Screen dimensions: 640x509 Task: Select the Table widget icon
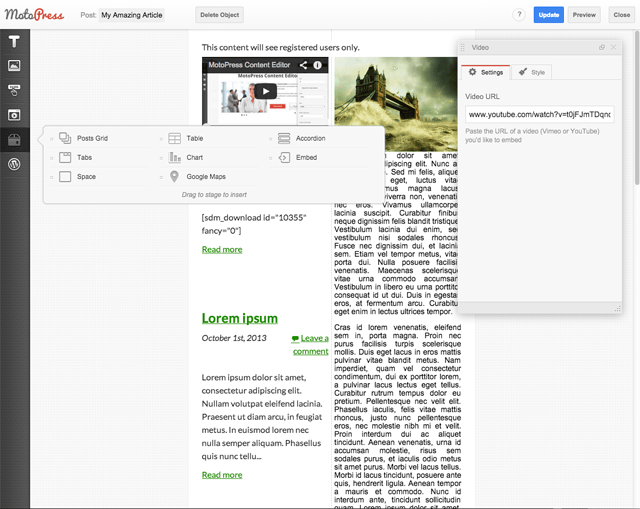174,138
